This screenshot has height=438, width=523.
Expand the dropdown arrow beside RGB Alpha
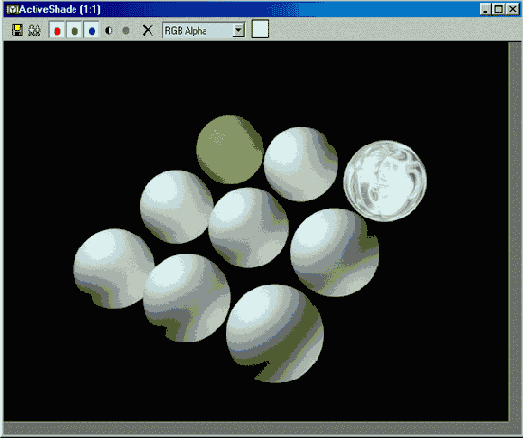238,30
